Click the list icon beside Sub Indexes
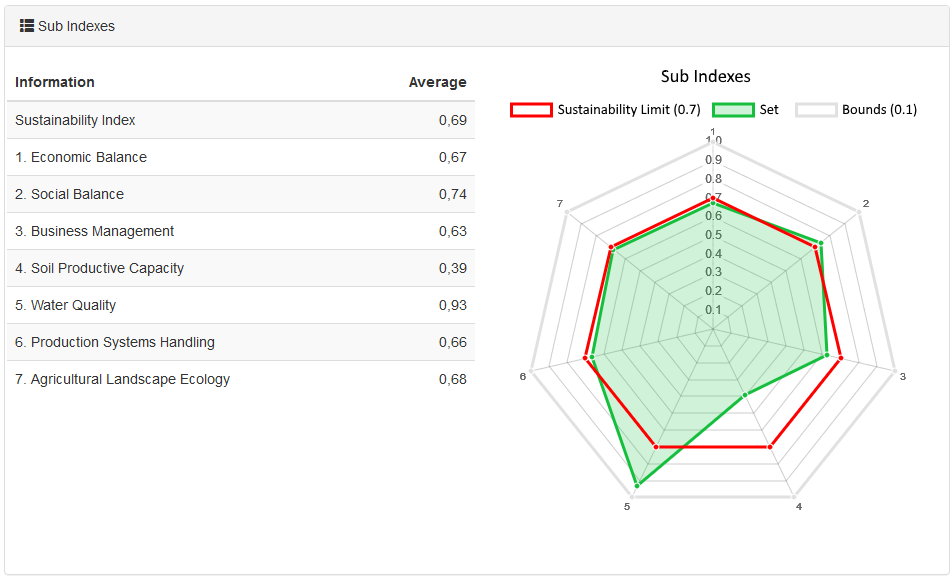This screenshot has height=581, width=952. [27, 26]
